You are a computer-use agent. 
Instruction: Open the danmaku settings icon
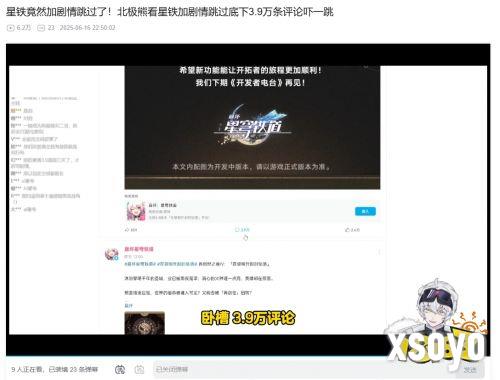139,369
